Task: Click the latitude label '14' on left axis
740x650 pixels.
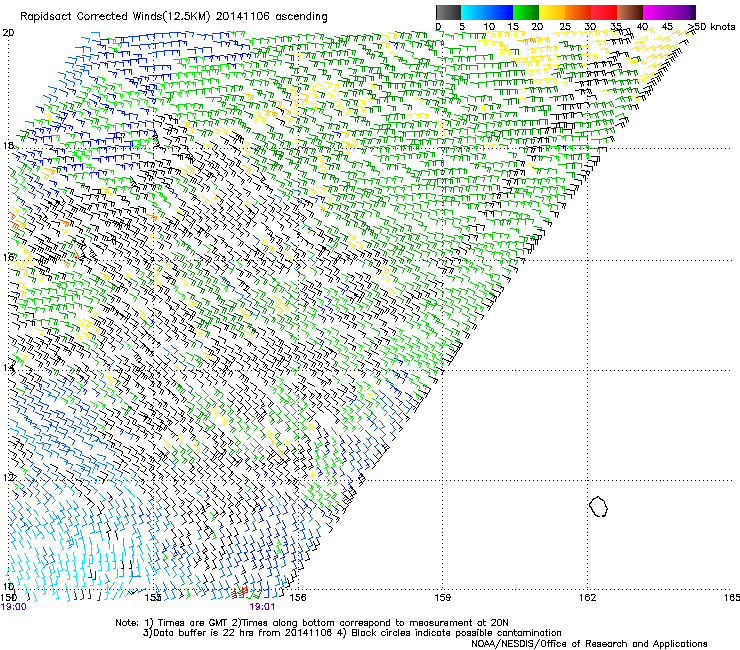Action: [8, 367]
